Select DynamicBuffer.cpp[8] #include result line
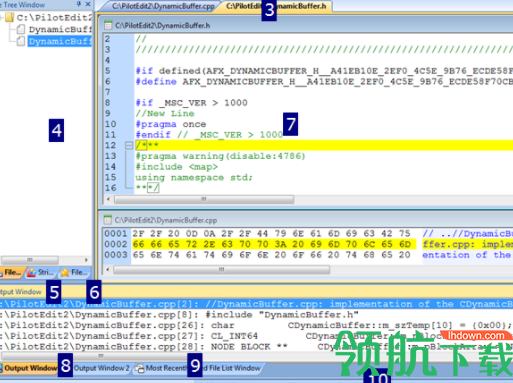513x383 pixels. [x=179, y=315]
